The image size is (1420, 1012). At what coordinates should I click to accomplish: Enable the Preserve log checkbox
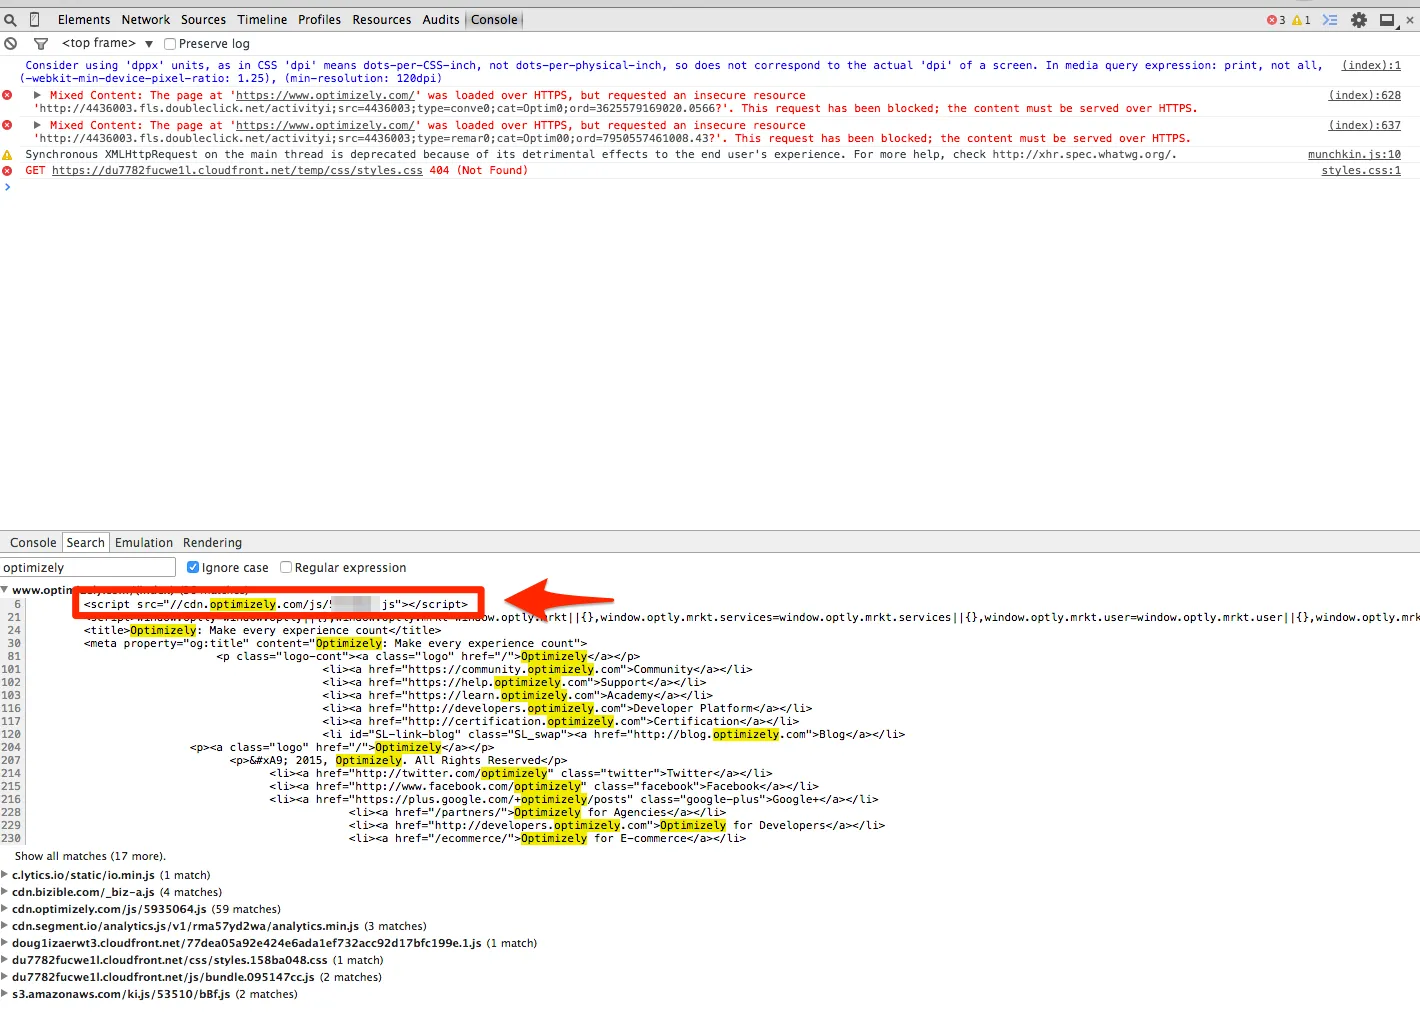170,44
